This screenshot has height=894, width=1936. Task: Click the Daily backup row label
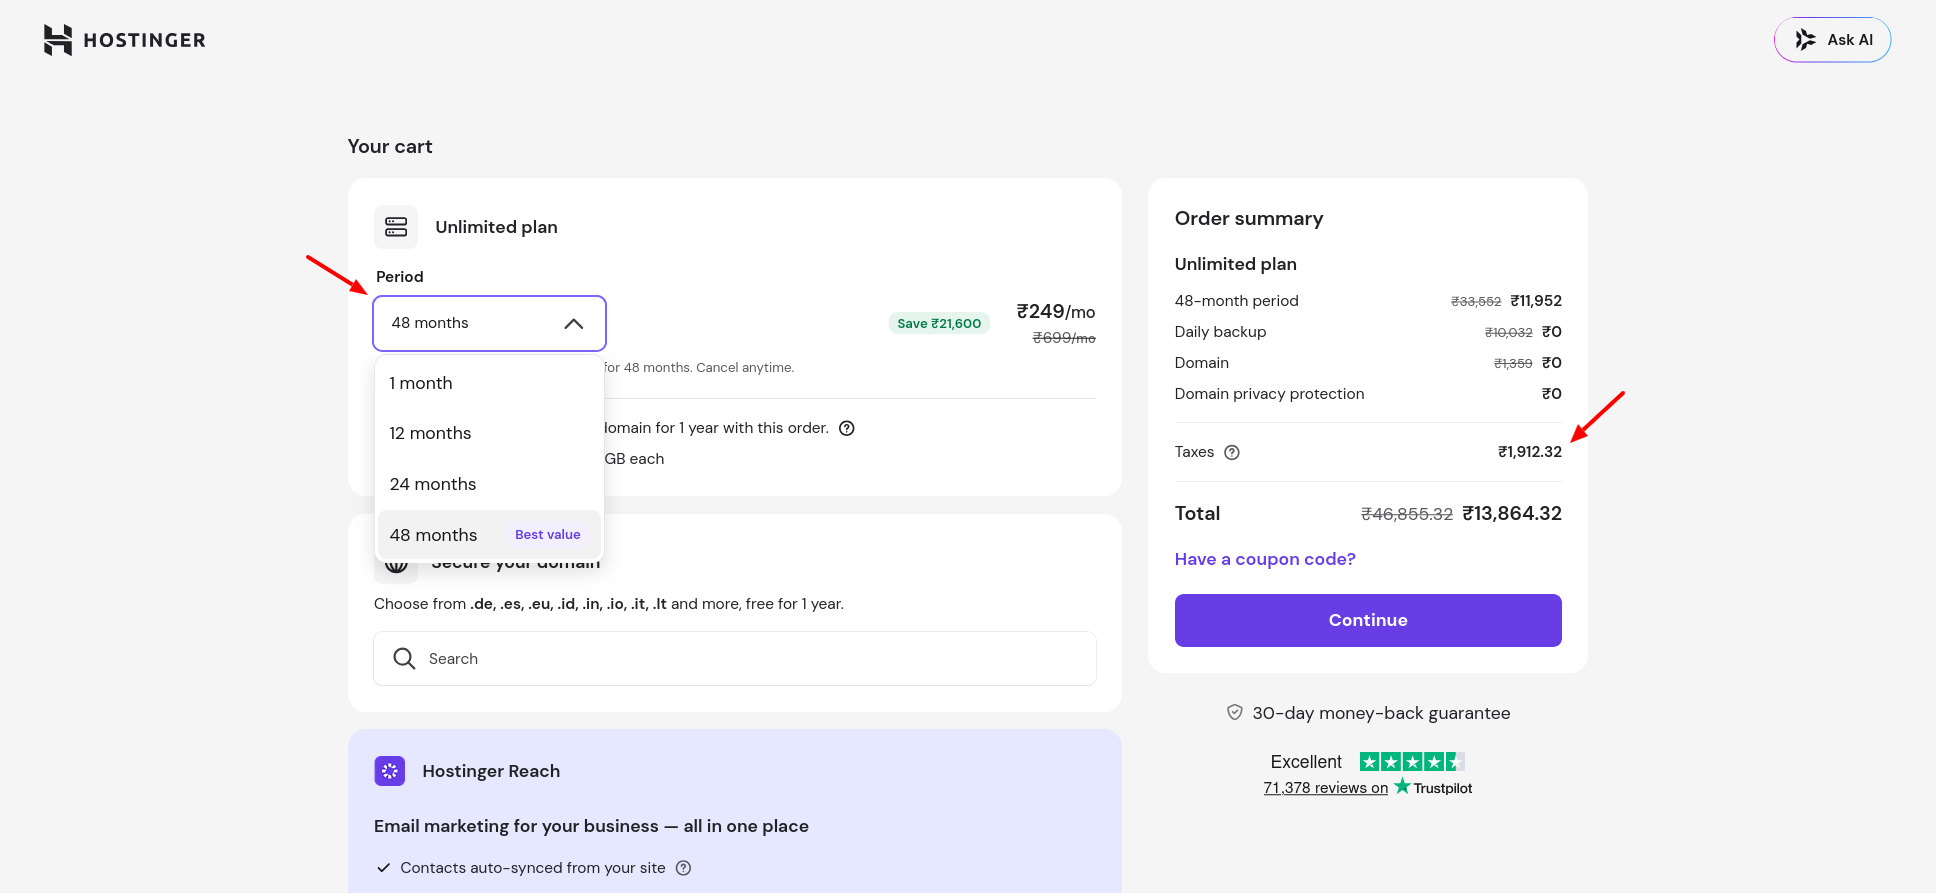tap(1220, 332)
